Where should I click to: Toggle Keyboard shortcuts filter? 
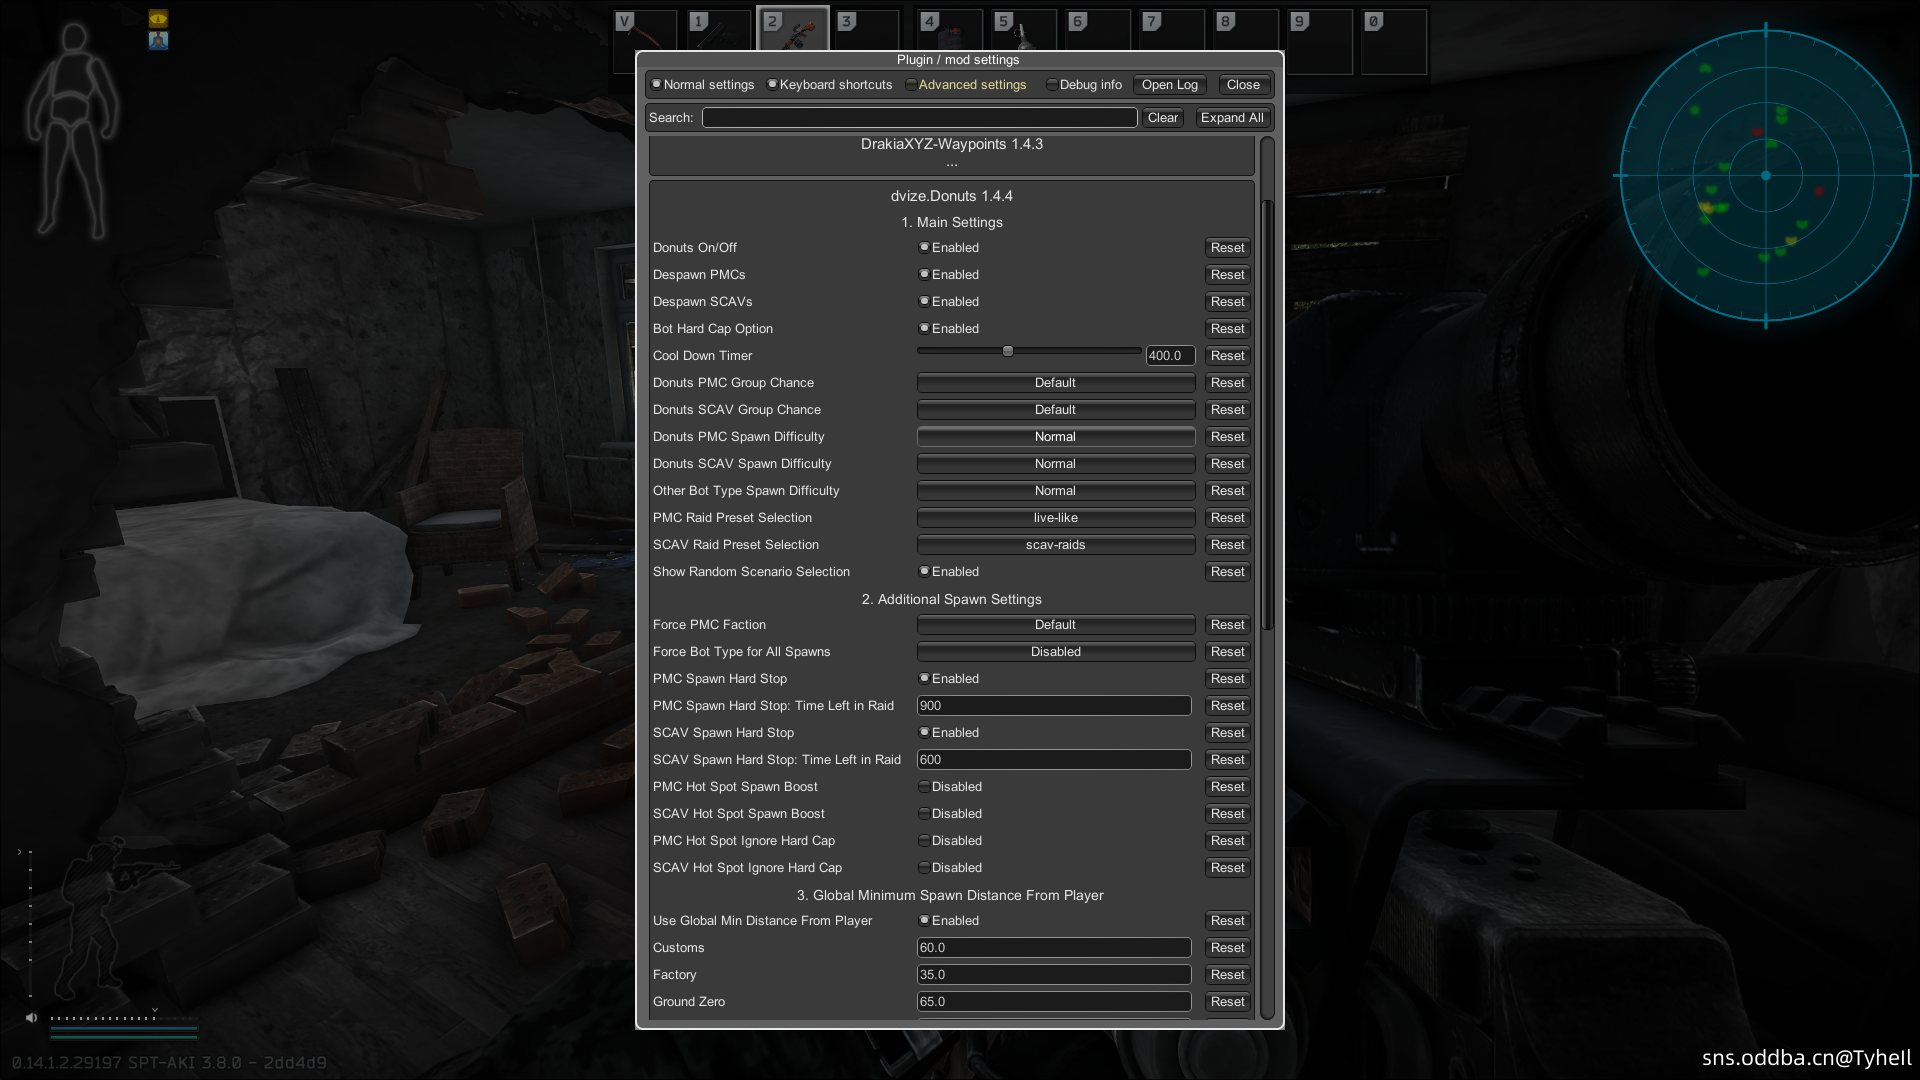click(x=772, y=85)
